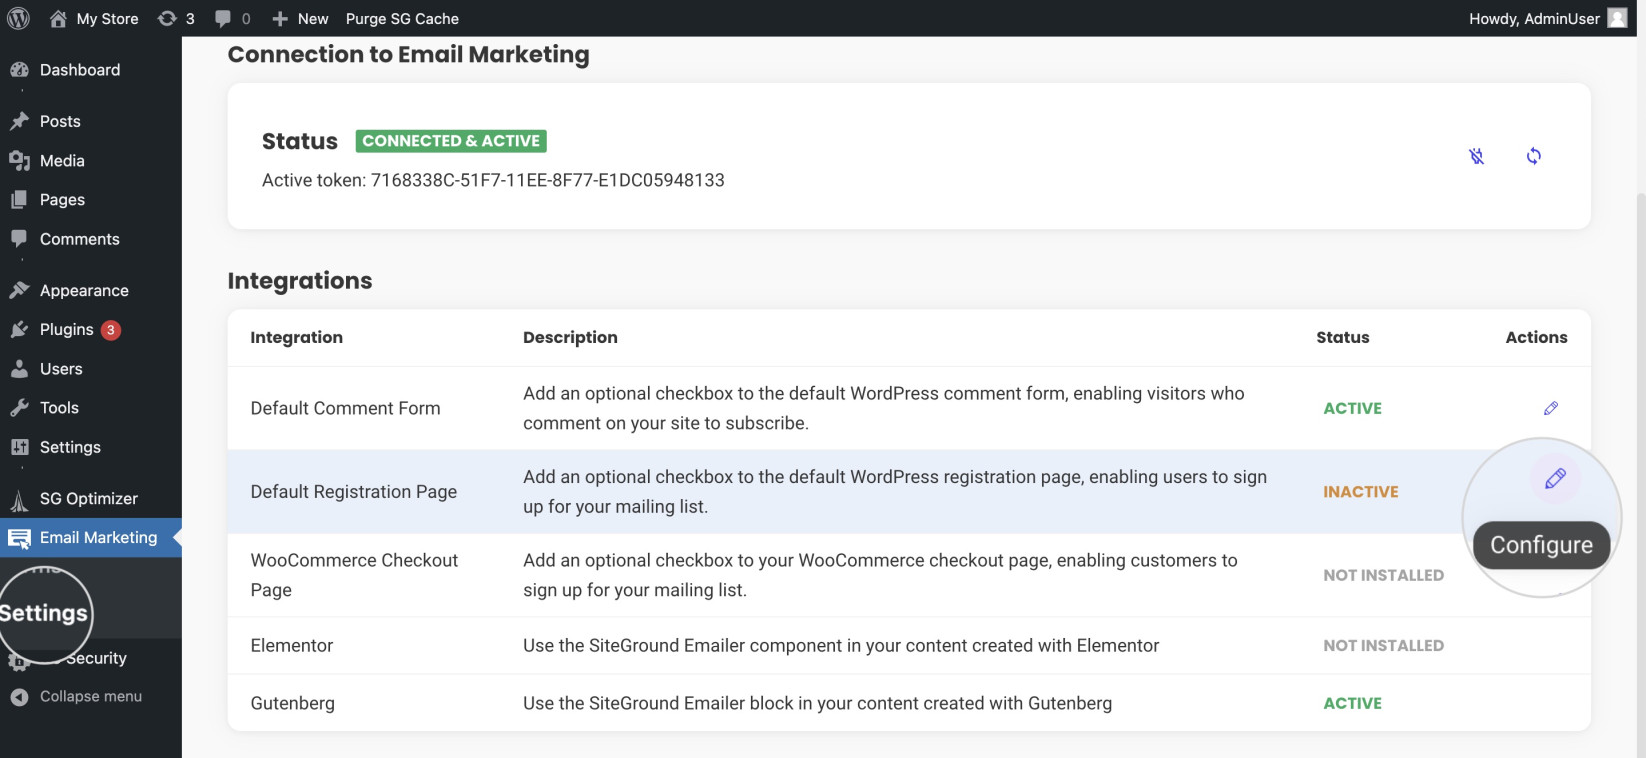Click Default Comment Form row name

coord(345,408)
